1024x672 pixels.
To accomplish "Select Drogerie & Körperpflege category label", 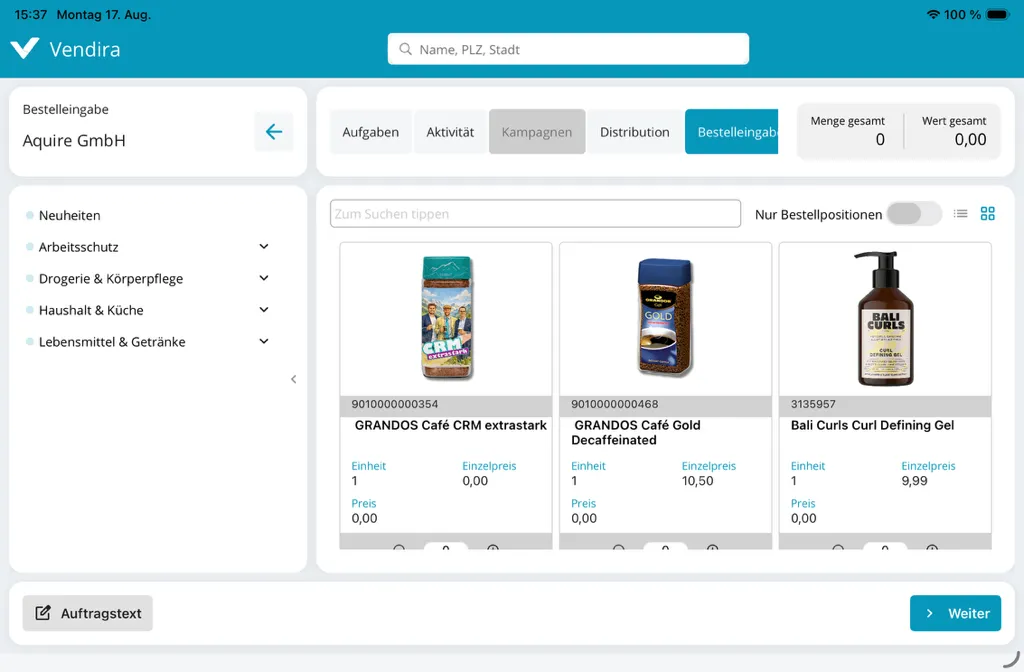I will (111, 279).
